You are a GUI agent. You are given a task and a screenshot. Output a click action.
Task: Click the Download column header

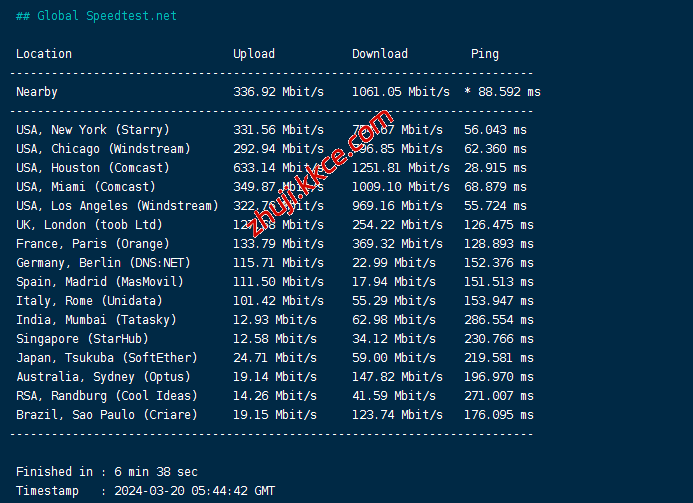point(380,54)
